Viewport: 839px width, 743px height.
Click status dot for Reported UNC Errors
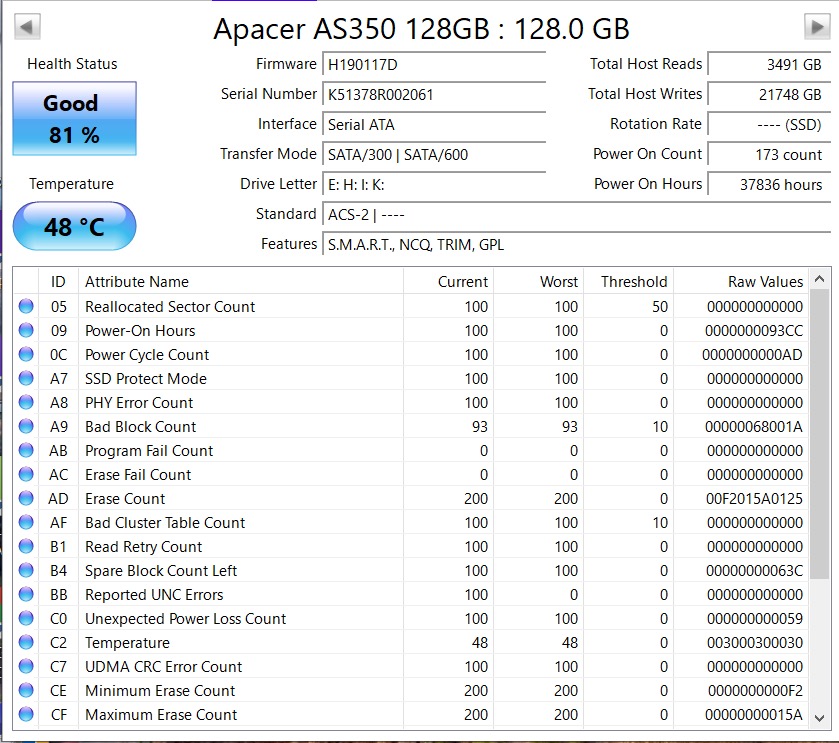(26, 594)
